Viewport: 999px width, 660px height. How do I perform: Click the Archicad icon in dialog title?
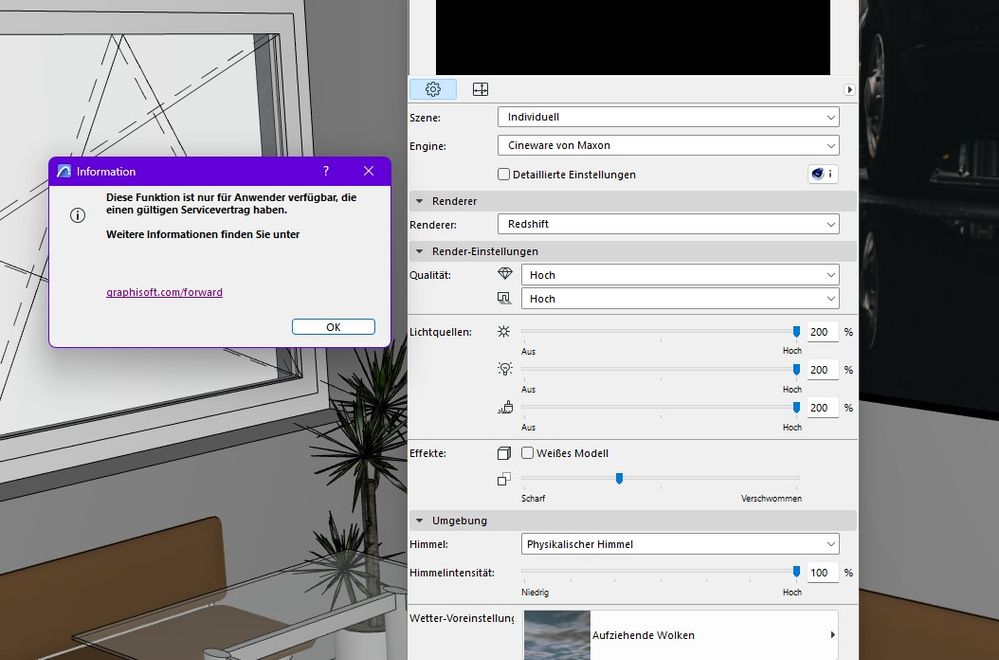point(64,171)
